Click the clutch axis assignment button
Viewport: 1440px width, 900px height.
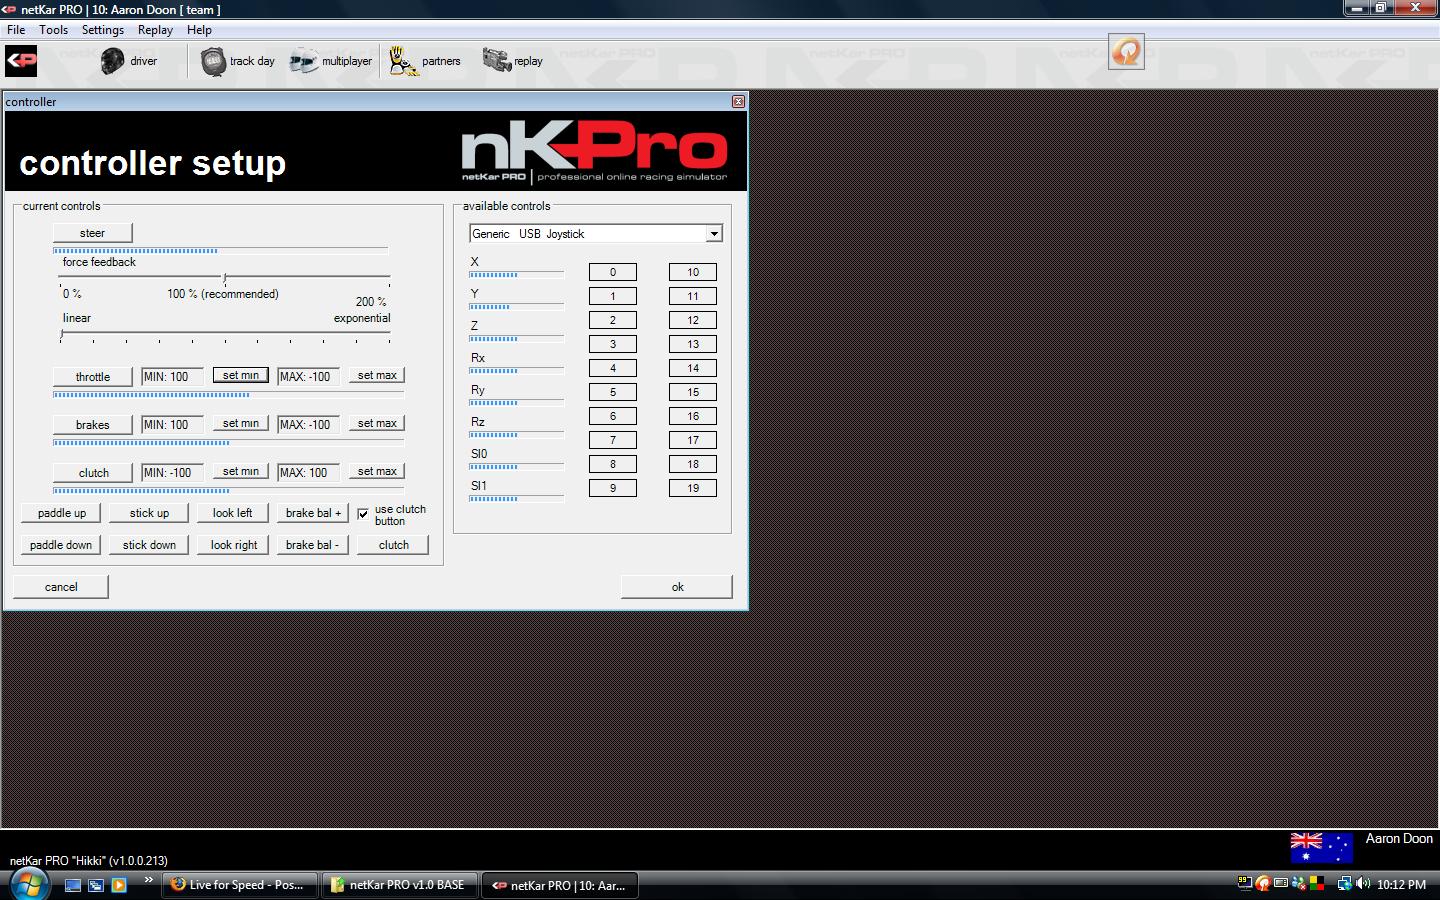[93, 473]
